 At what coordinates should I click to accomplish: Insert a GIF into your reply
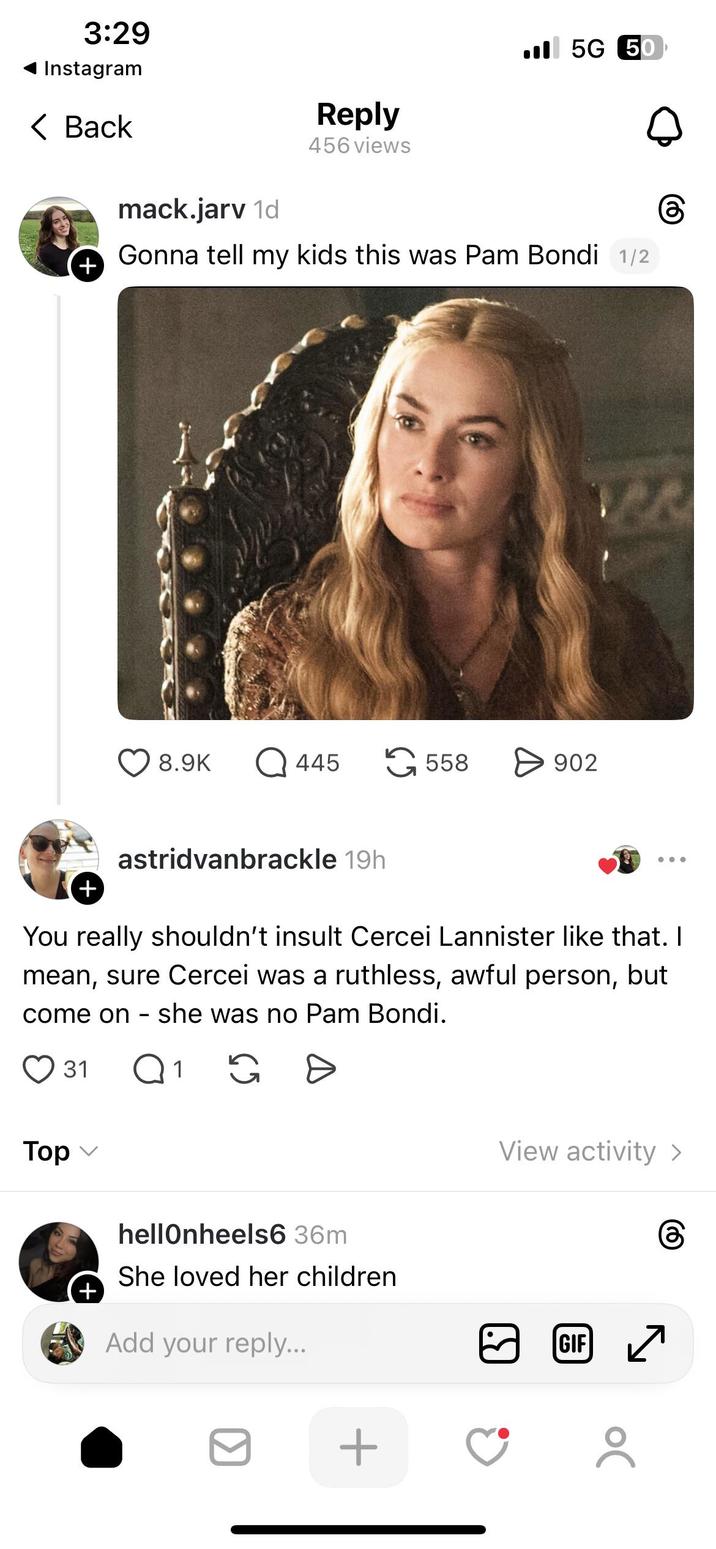click(572, 1343)
